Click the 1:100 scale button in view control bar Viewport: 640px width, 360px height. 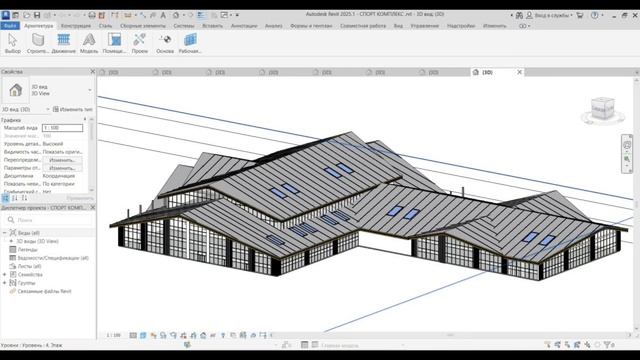(113, 335)
